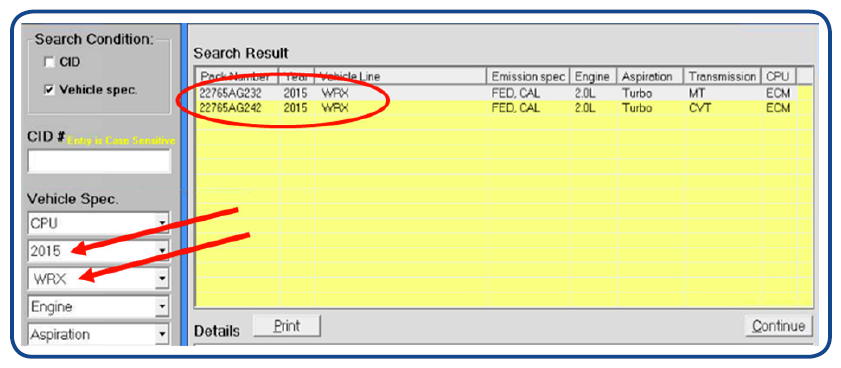The width and height of the screenshot is (841, 368).
Task: Sort by Transmission column header
Action: 723,77
